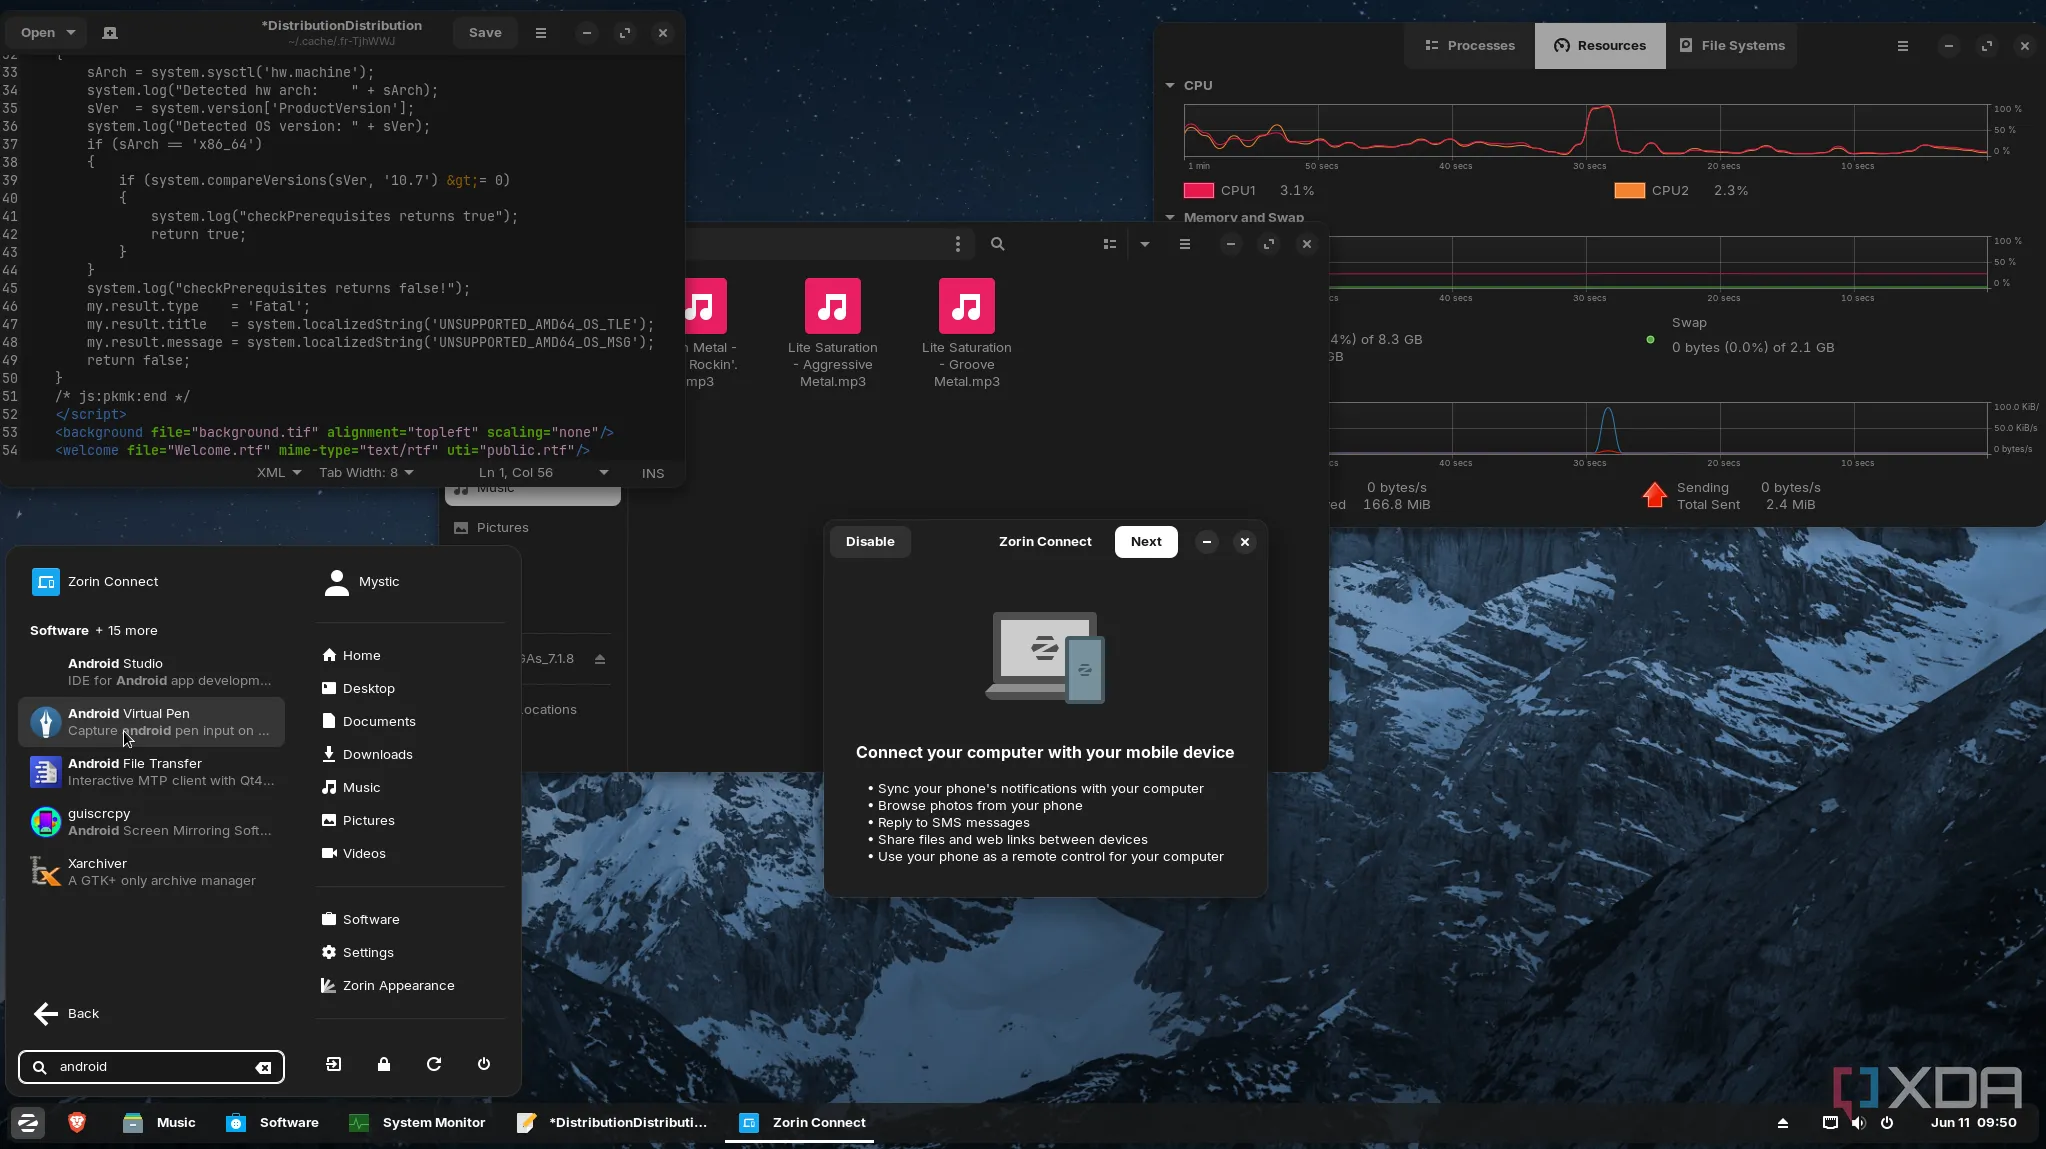Open the Open dropdown in text editor
The image size is (2046, 1149).
click(48, 33)
